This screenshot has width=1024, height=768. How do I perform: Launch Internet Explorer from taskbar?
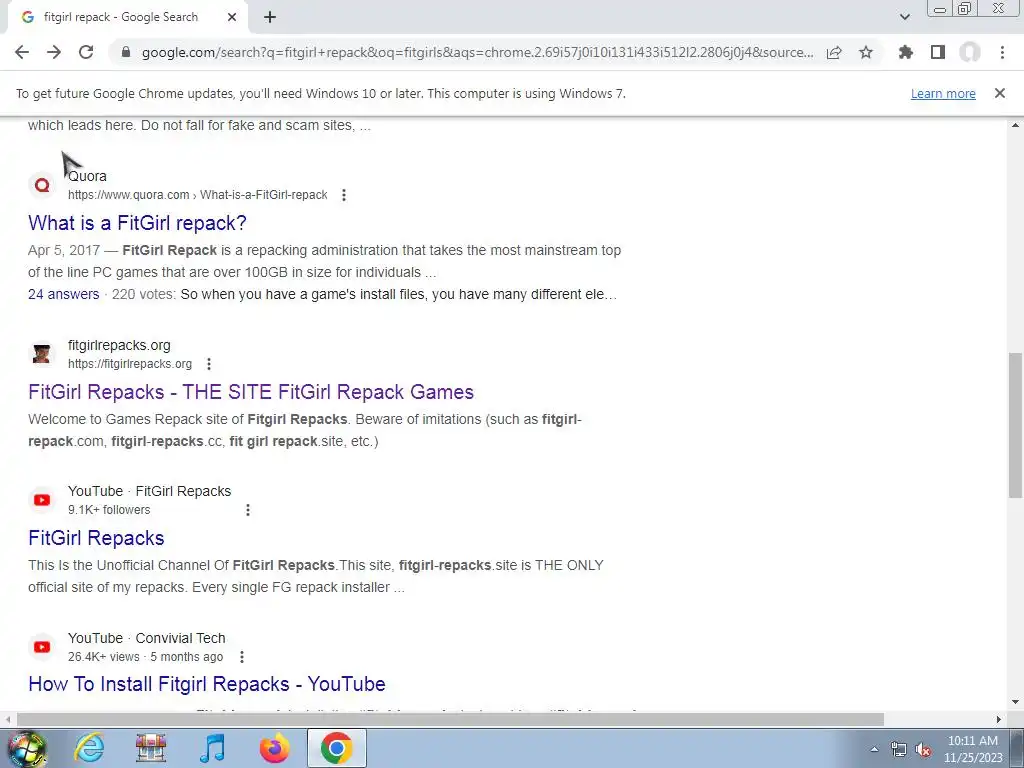tap(89, 748)
